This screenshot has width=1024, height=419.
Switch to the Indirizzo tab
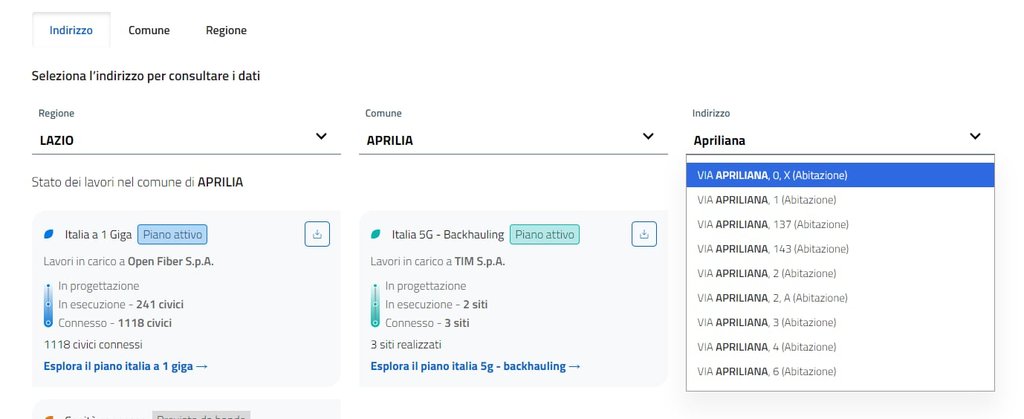(x=71, y=30)
